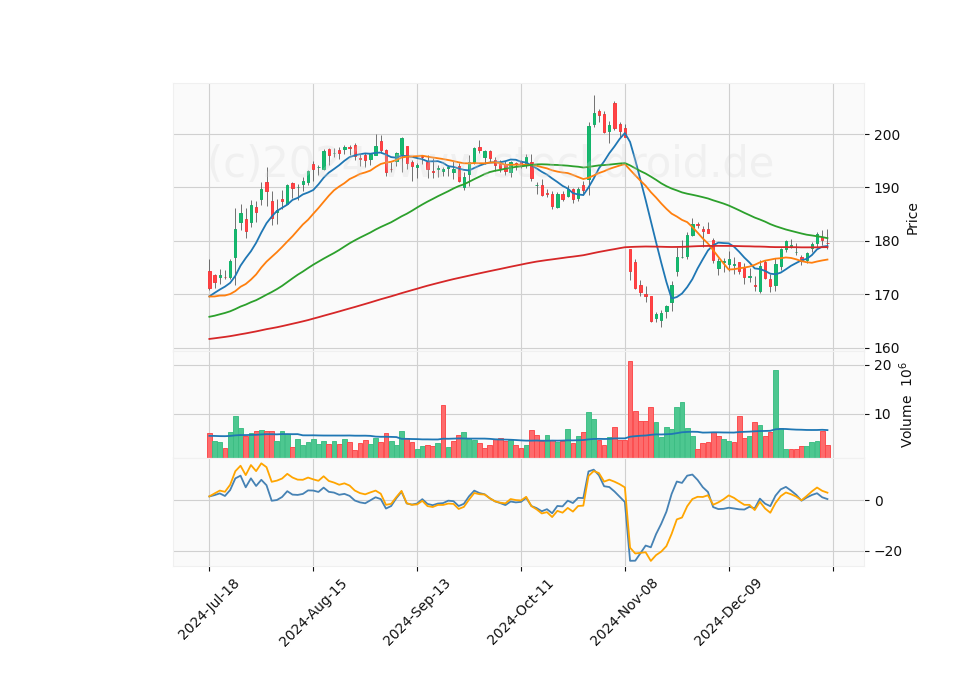Click the 2024-Dec-09 date label
This screenshot has height=690, width=960.
[728, 612]
